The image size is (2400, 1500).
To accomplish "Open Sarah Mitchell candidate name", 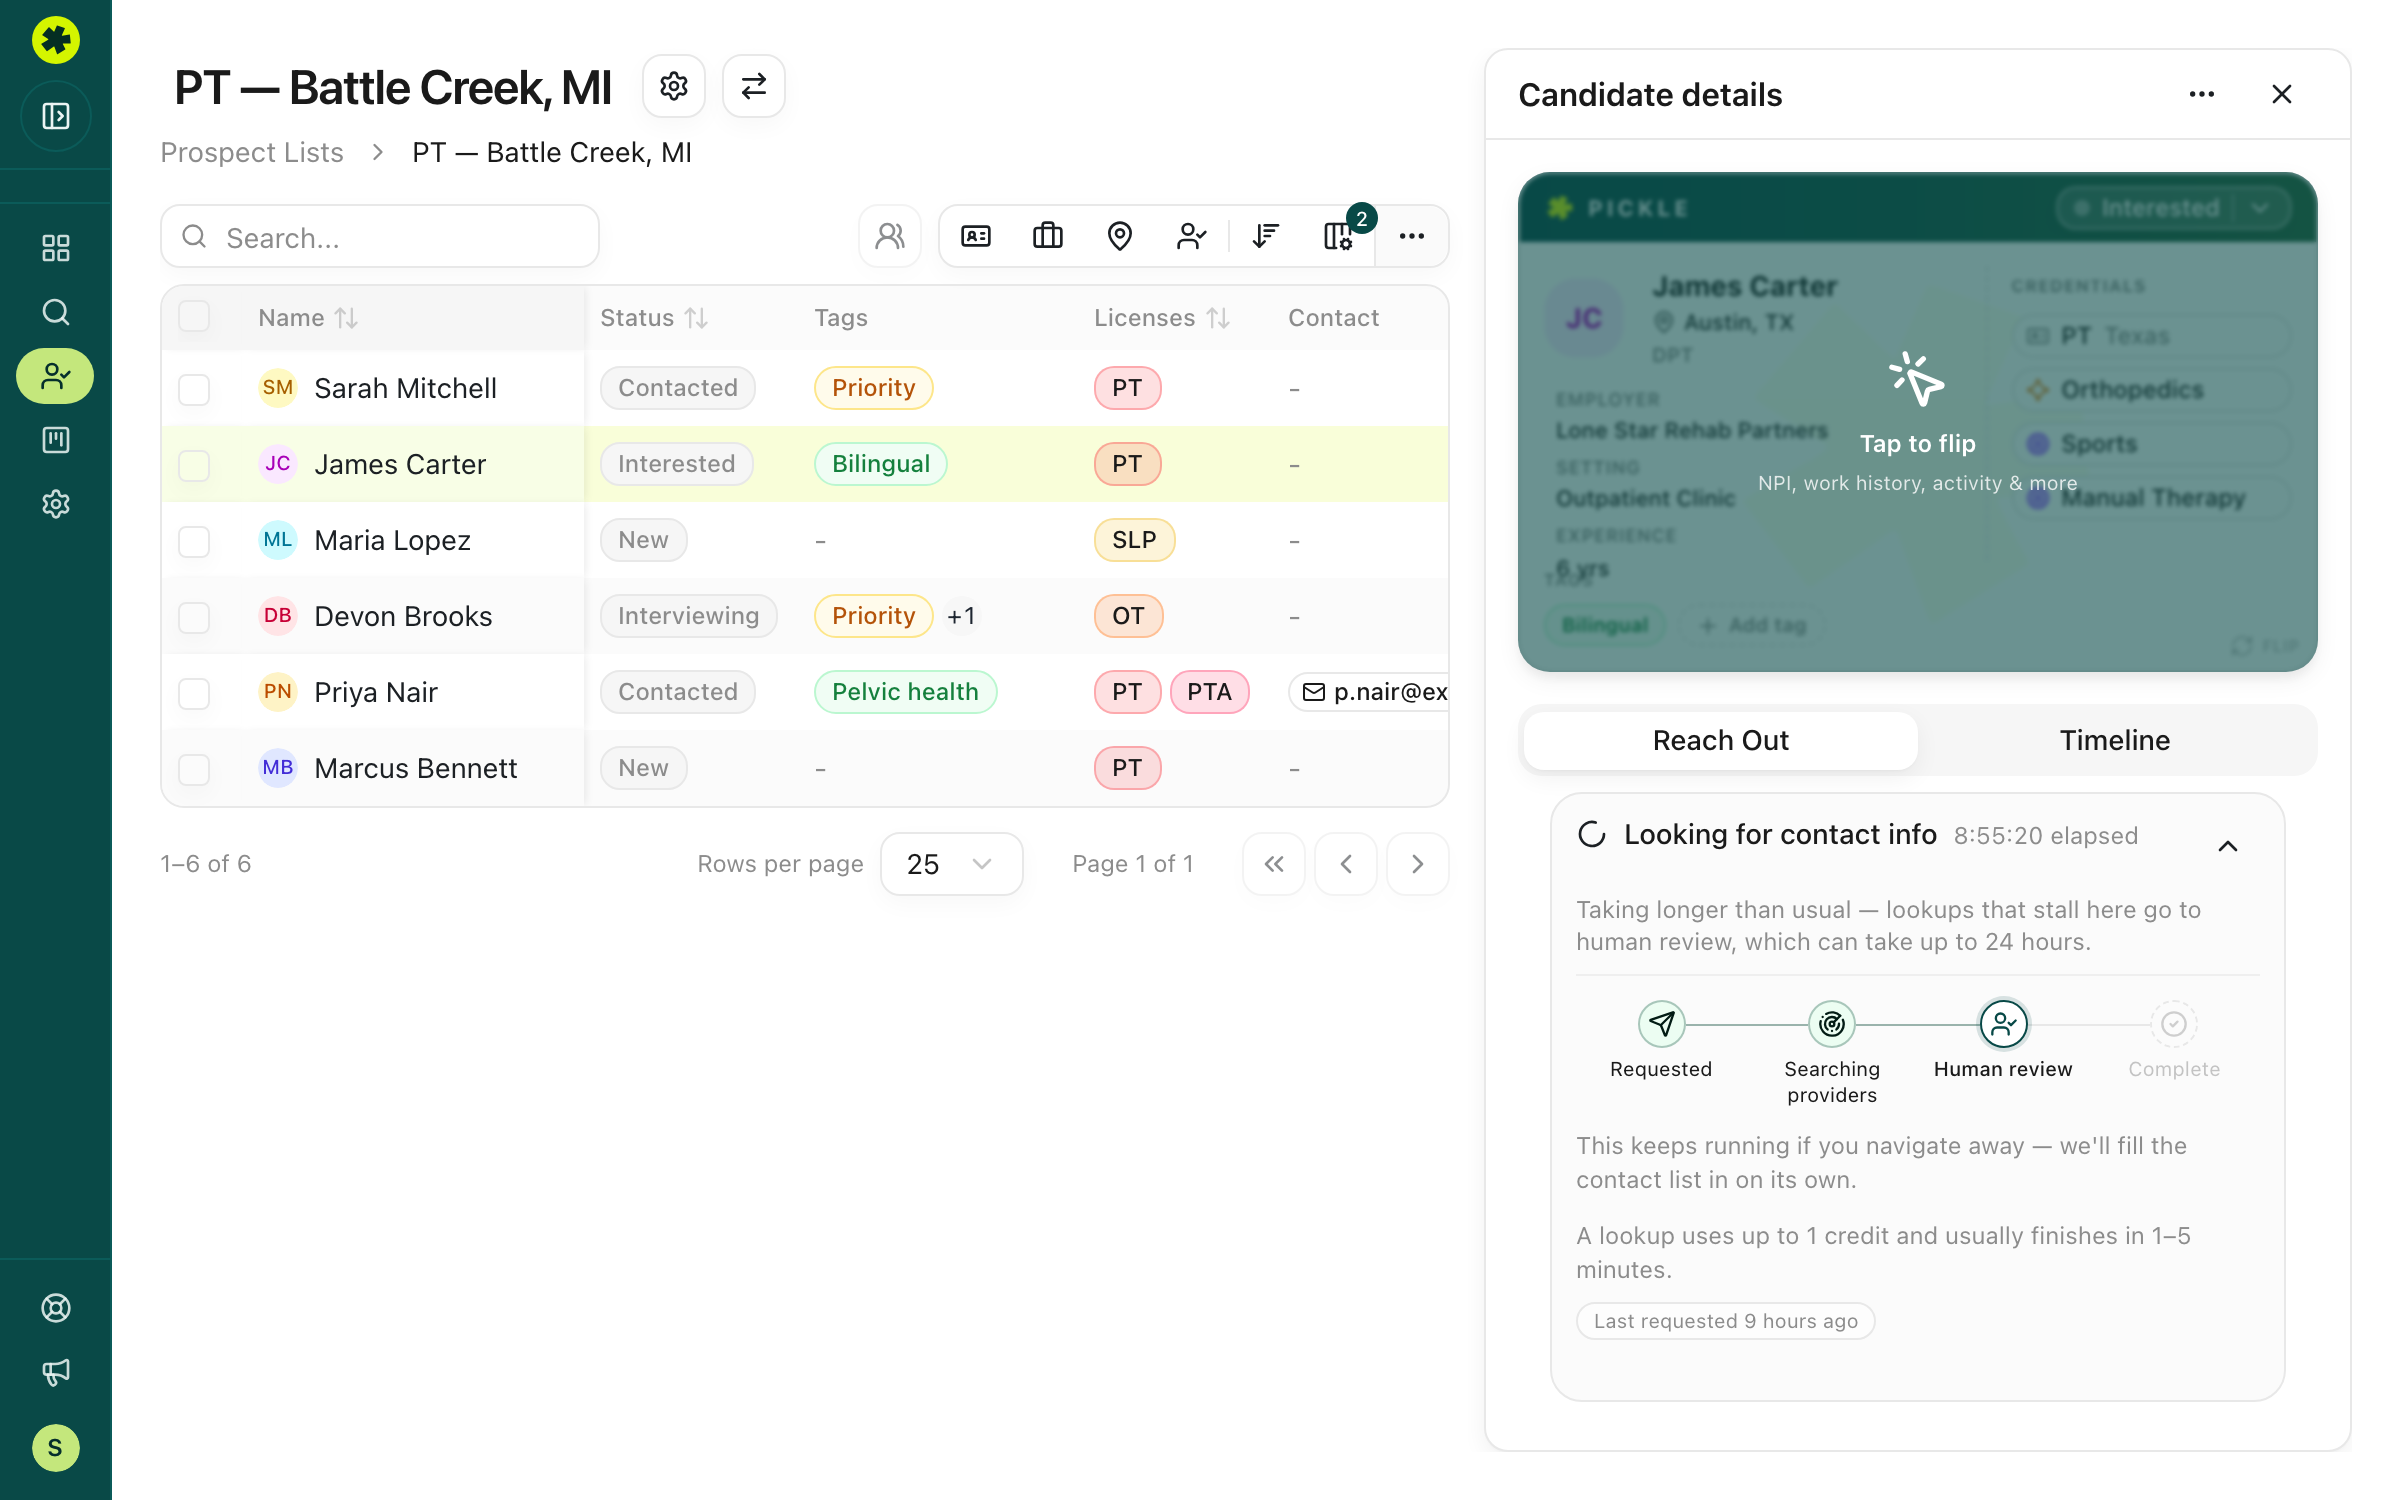I will [x=405, y=388].
